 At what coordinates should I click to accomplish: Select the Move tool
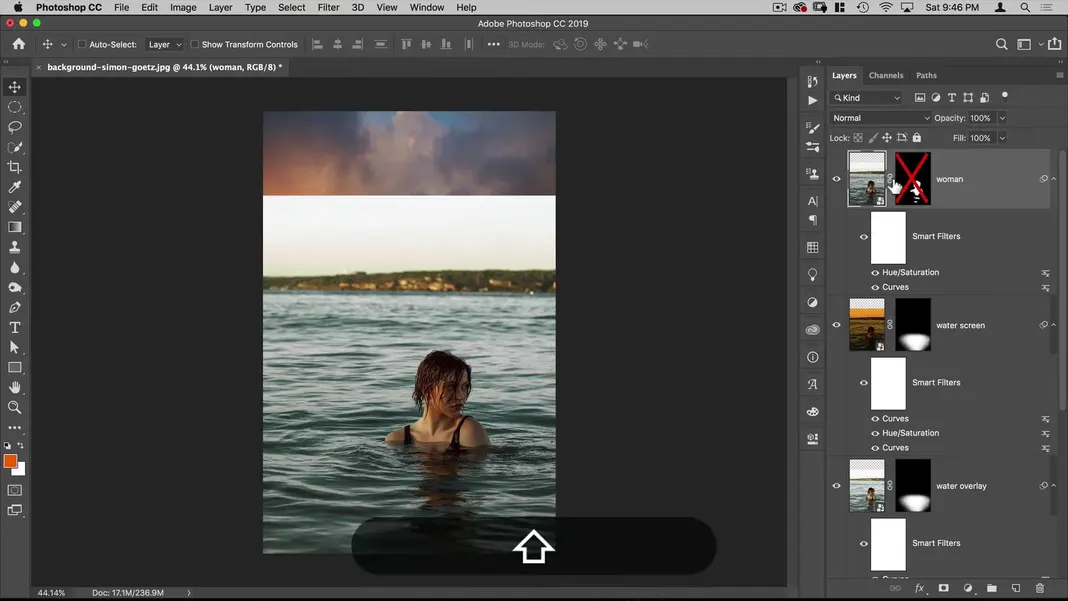14,87
